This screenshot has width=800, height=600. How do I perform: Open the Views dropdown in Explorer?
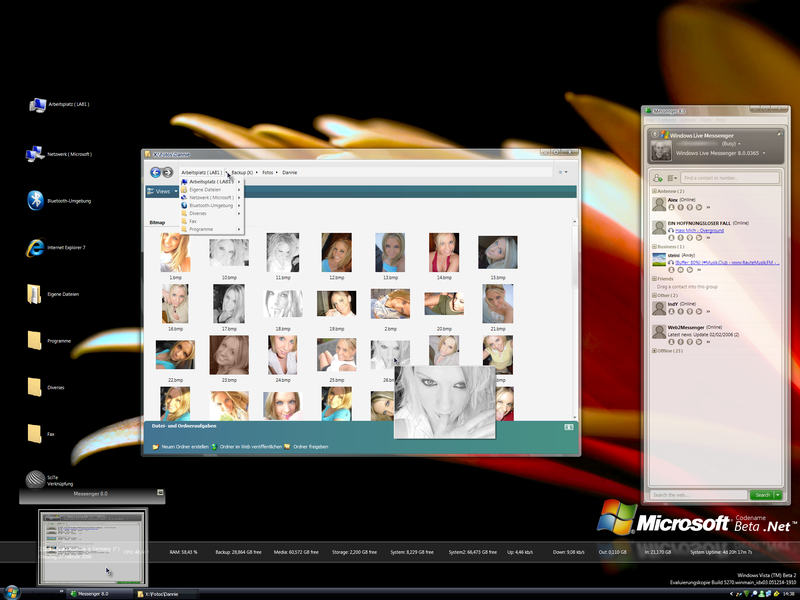pyautogui.click(x=163, y=191)
